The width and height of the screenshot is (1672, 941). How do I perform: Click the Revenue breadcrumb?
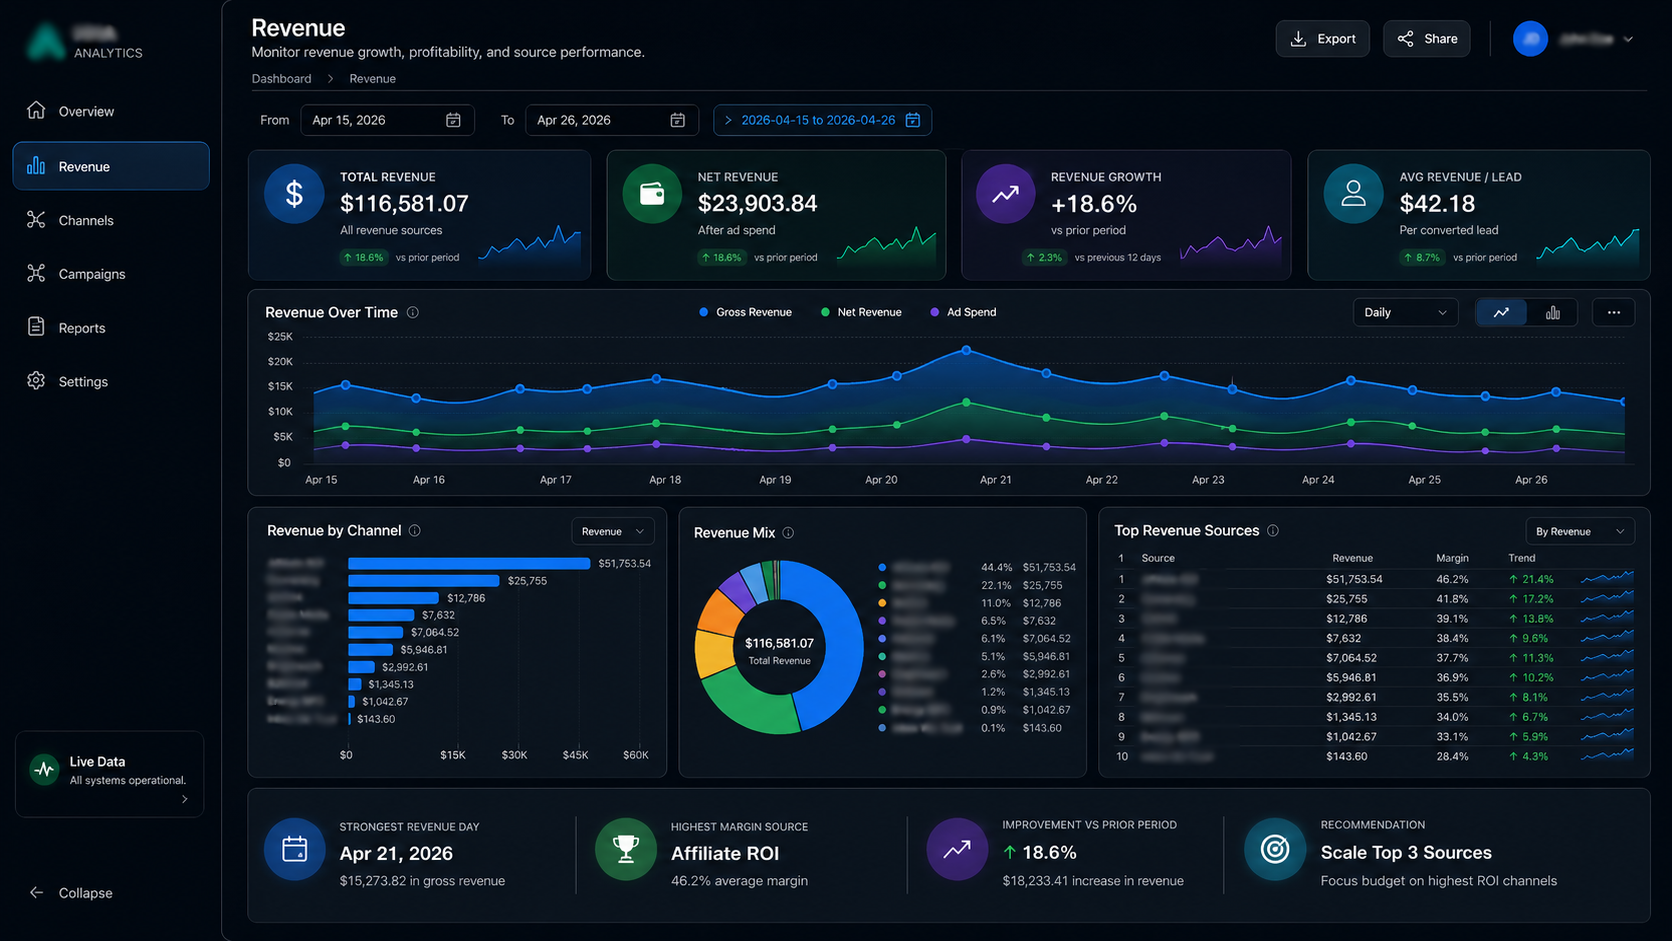point(372,78)
